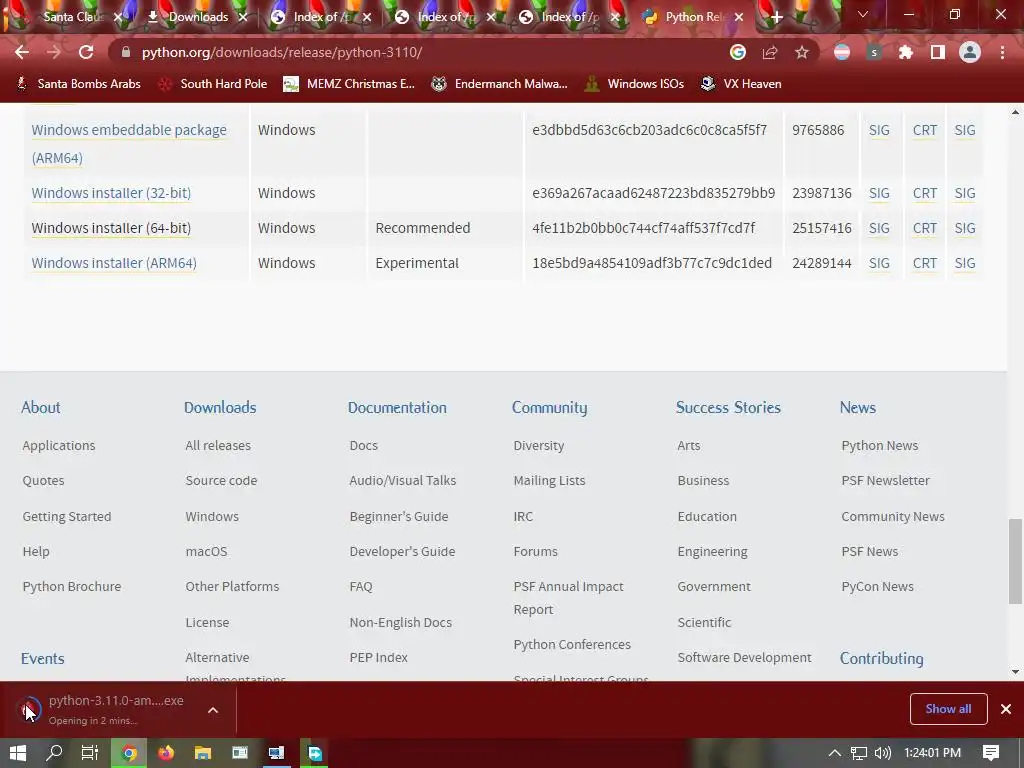This screenshot has width=1024, height=768.
Task: Open first SIG link for installer (32-bit)
Action: coord(879,193)
